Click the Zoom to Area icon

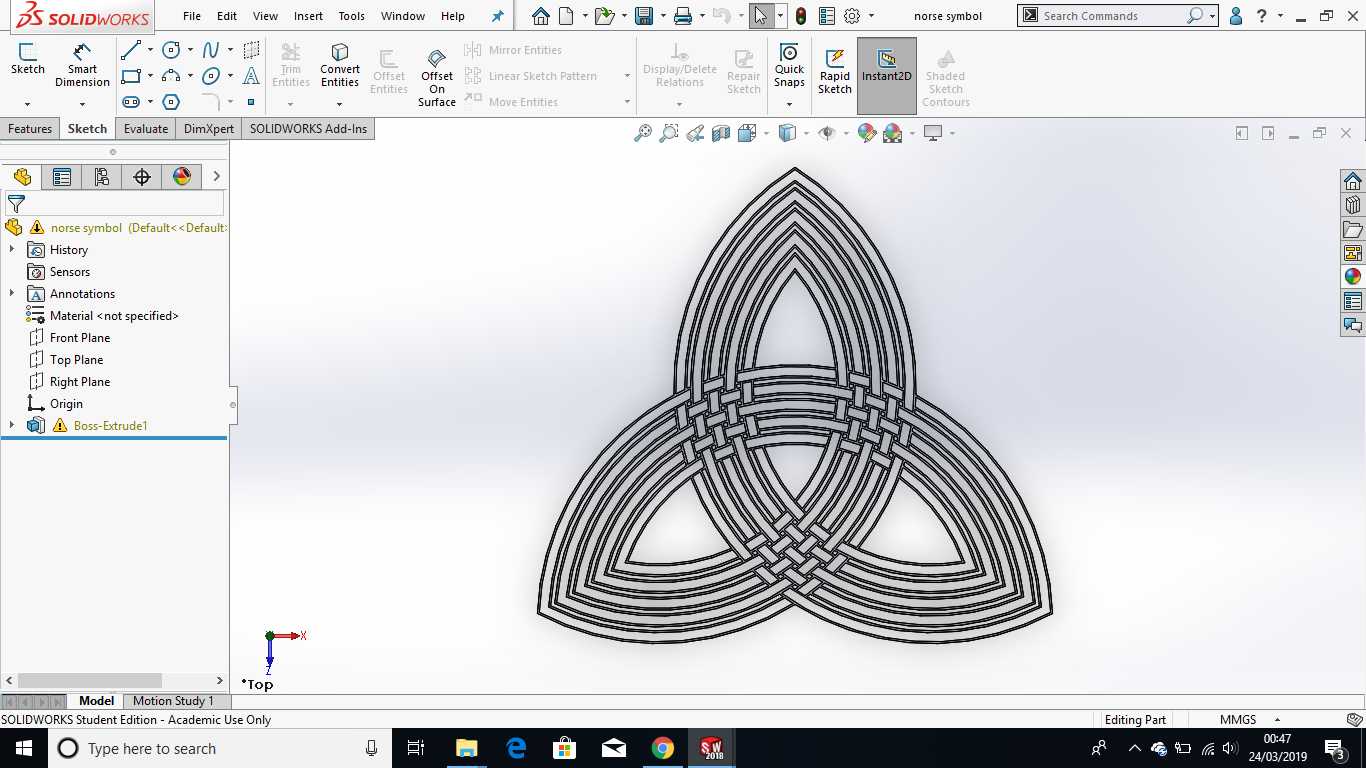point(669,133)
